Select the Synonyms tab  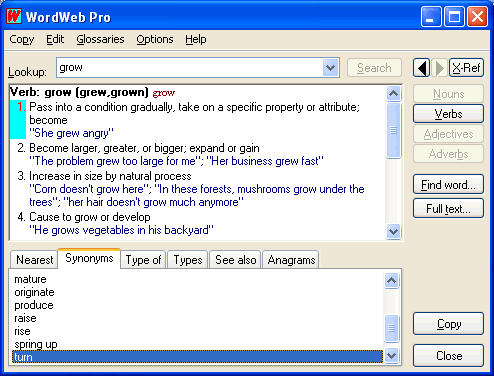(x=89, y=258)
